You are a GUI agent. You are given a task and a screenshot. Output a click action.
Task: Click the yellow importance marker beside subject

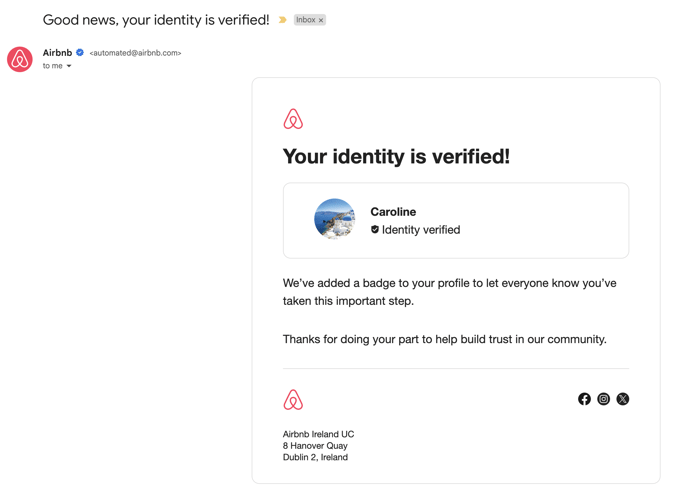tap(283, 20)
